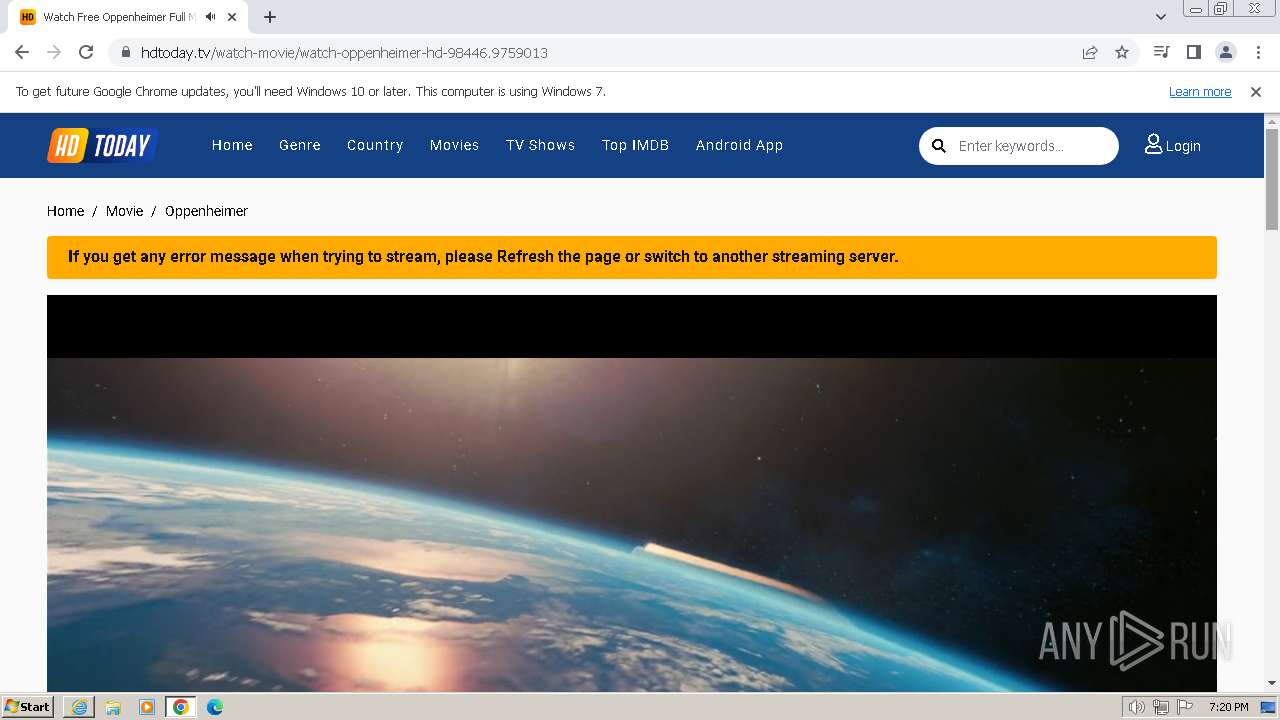Click the Login link

(1183, 146)
